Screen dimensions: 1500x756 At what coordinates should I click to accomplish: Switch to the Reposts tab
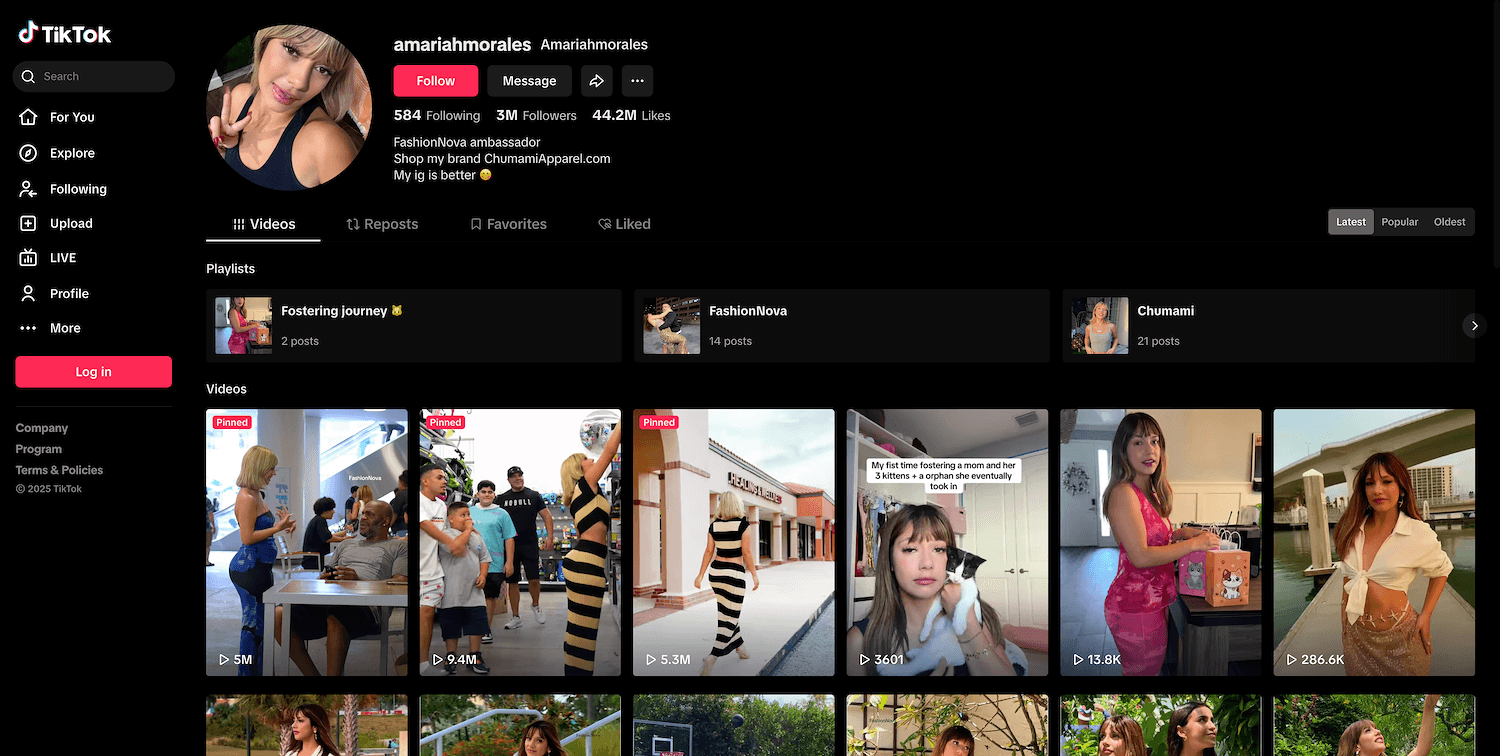(382, 224)
